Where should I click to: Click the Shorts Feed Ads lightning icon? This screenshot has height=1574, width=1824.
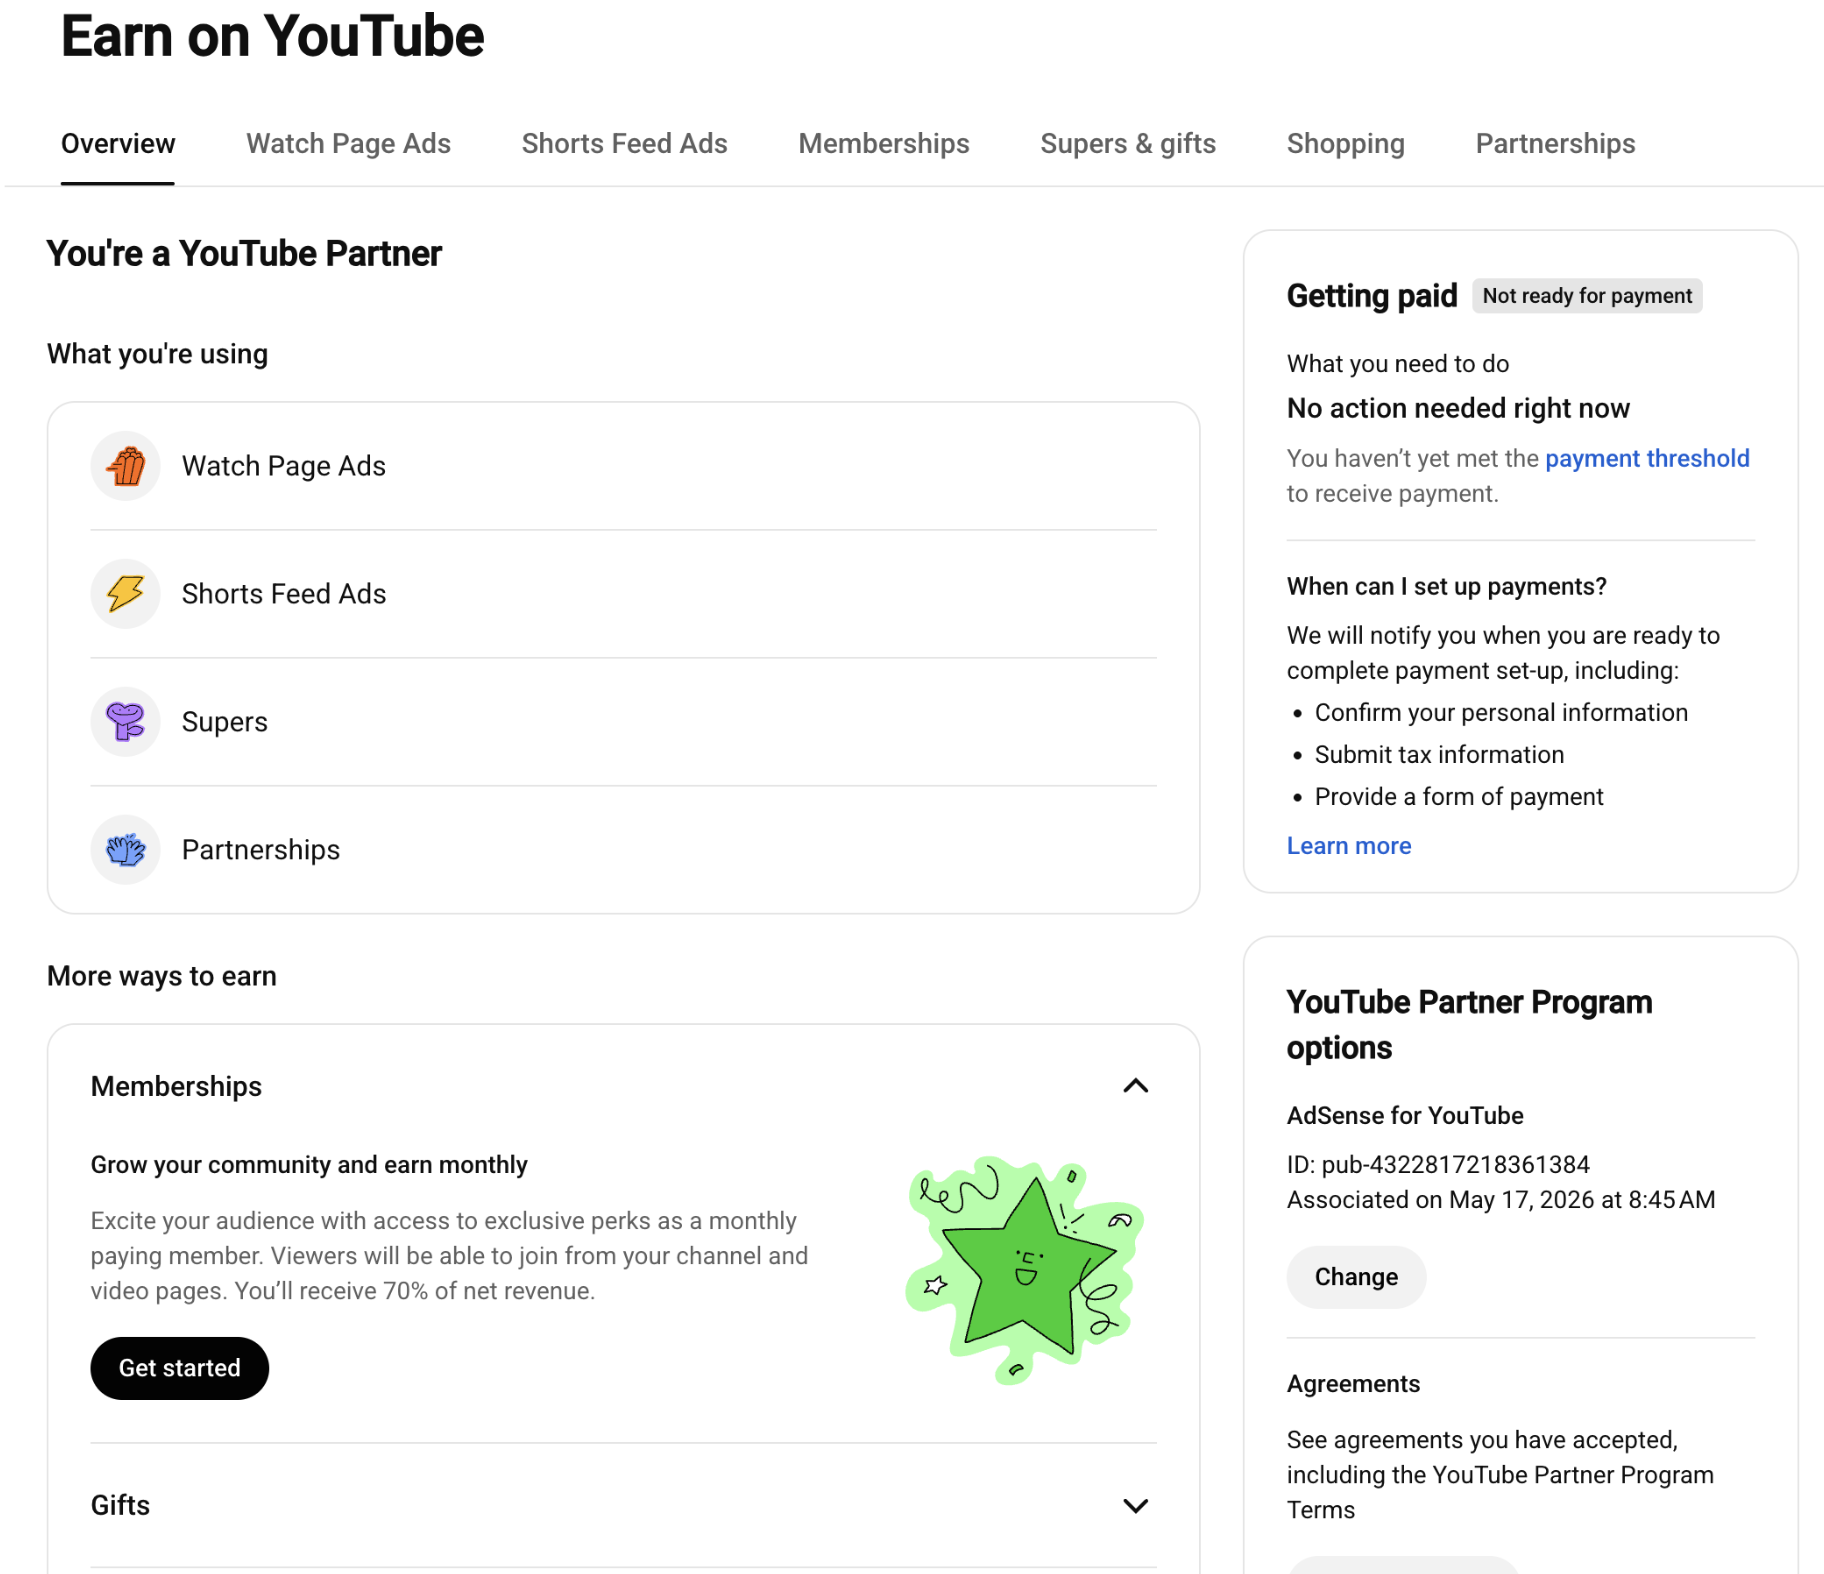coord(126,594)
